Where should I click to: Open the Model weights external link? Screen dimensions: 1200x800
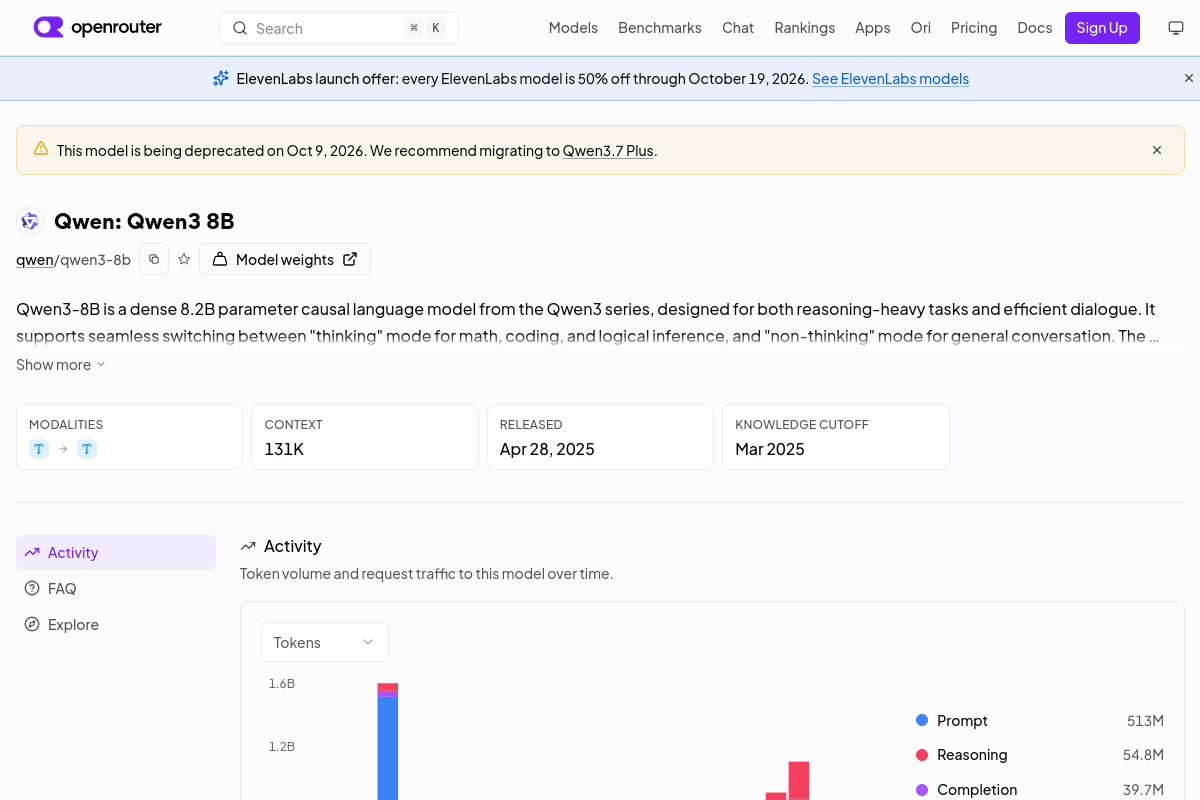(285, 259)
